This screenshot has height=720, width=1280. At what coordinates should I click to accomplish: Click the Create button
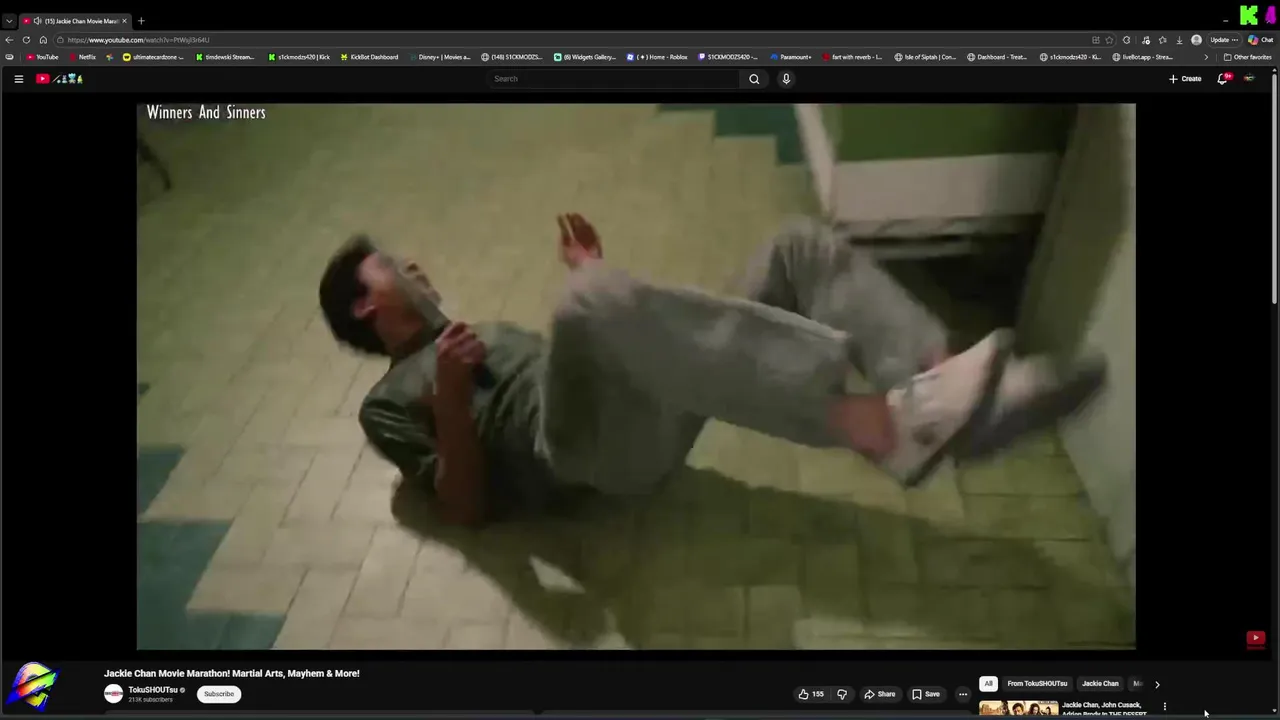[x=1185, y=79]
